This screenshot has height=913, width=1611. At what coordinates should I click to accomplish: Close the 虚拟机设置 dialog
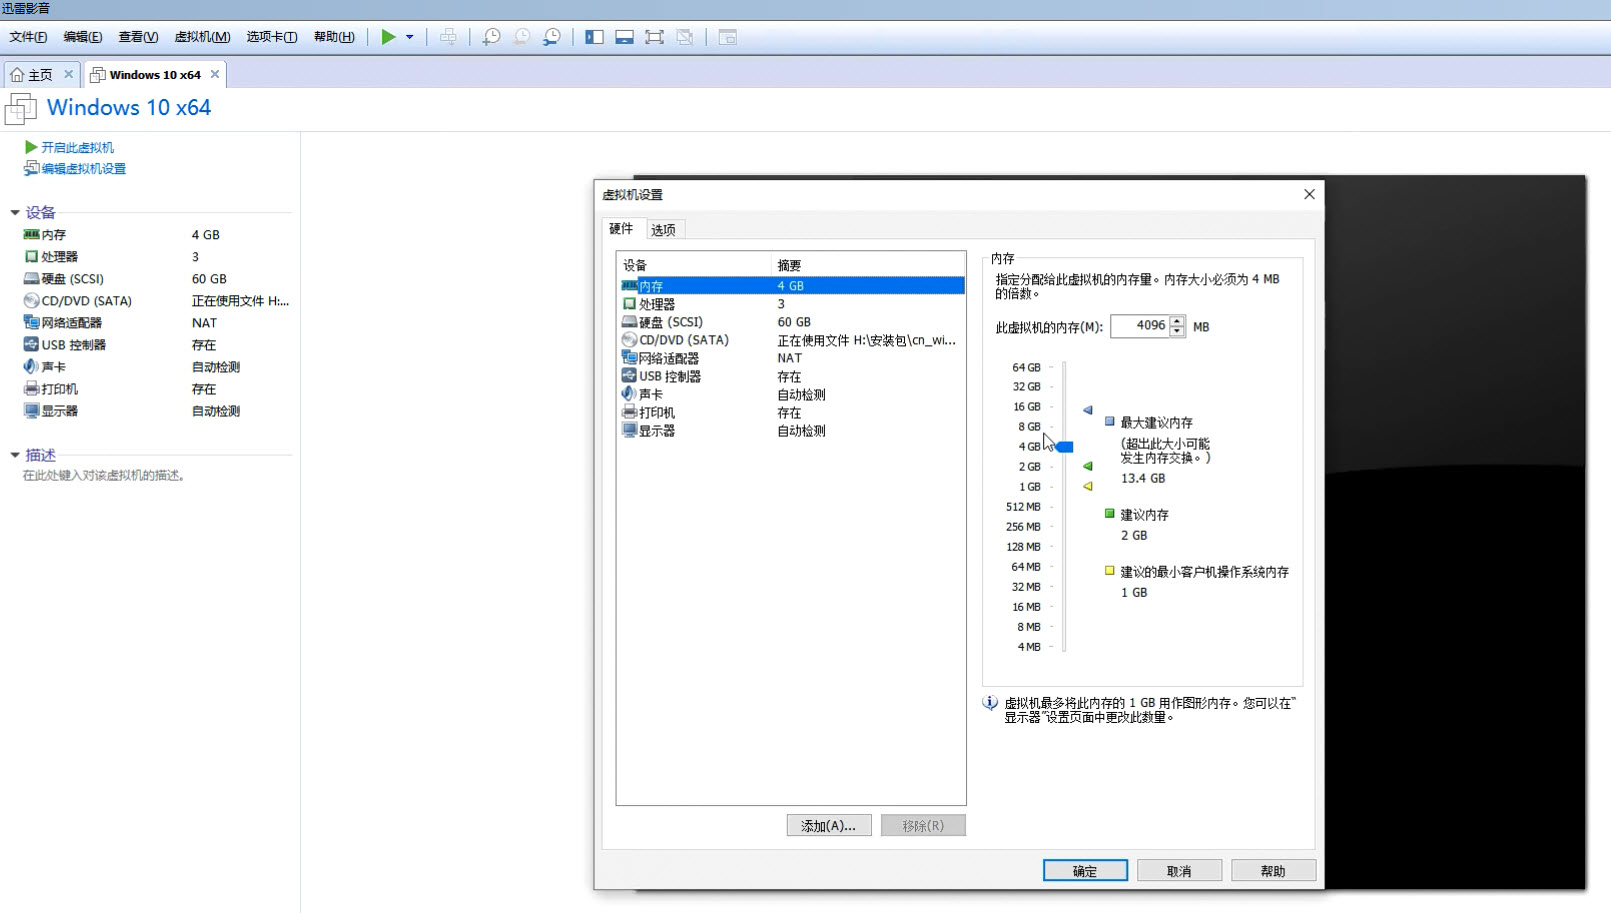tap(1309, 194)
